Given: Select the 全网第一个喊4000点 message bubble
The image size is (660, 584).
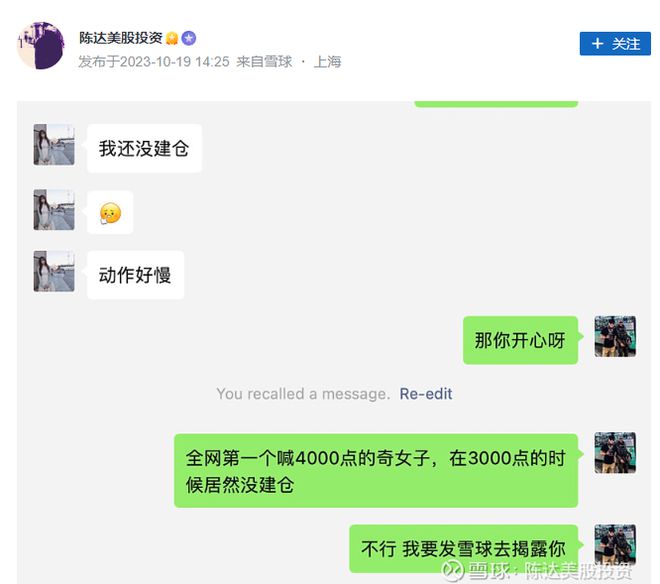Looking at the screenshot, I should point(376,471).
